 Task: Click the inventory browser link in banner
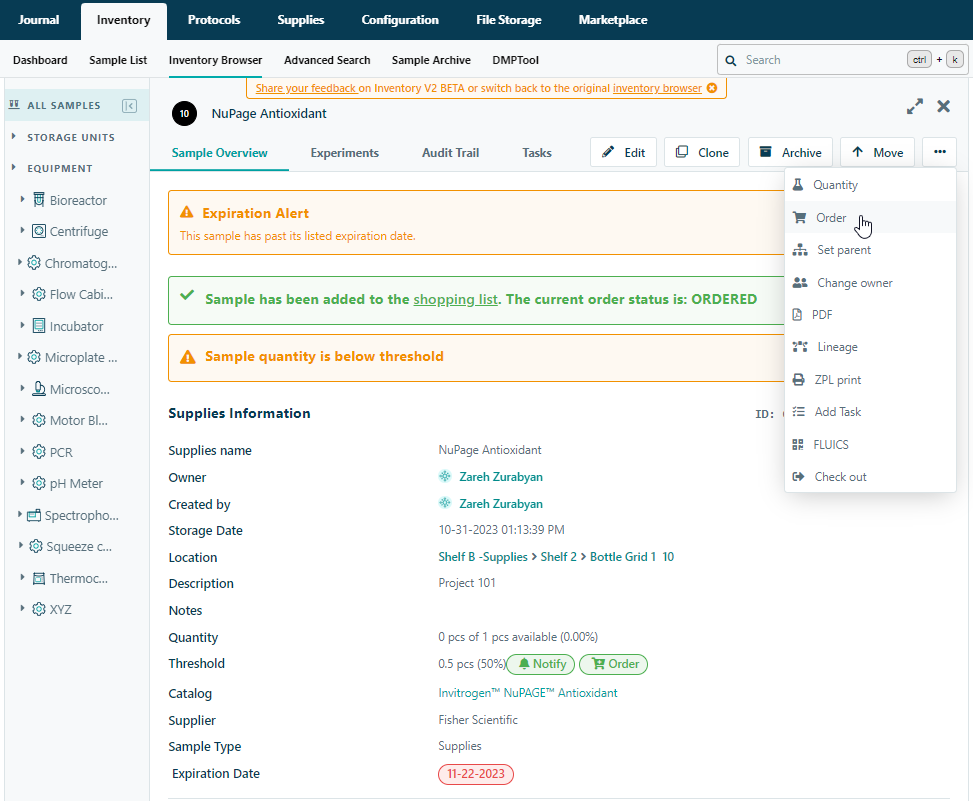click(657, 88)
